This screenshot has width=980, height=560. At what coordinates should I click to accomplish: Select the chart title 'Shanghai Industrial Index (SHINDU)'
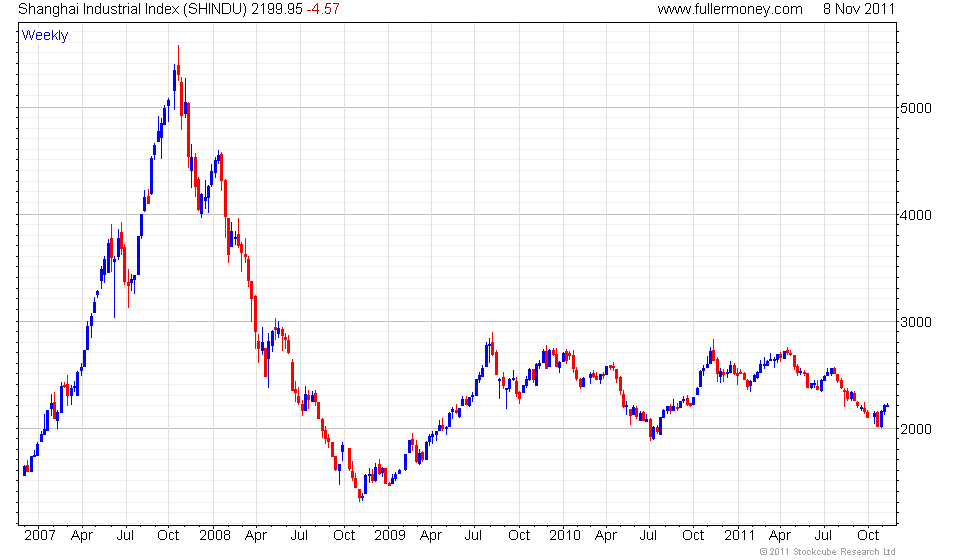pos(133,9)
